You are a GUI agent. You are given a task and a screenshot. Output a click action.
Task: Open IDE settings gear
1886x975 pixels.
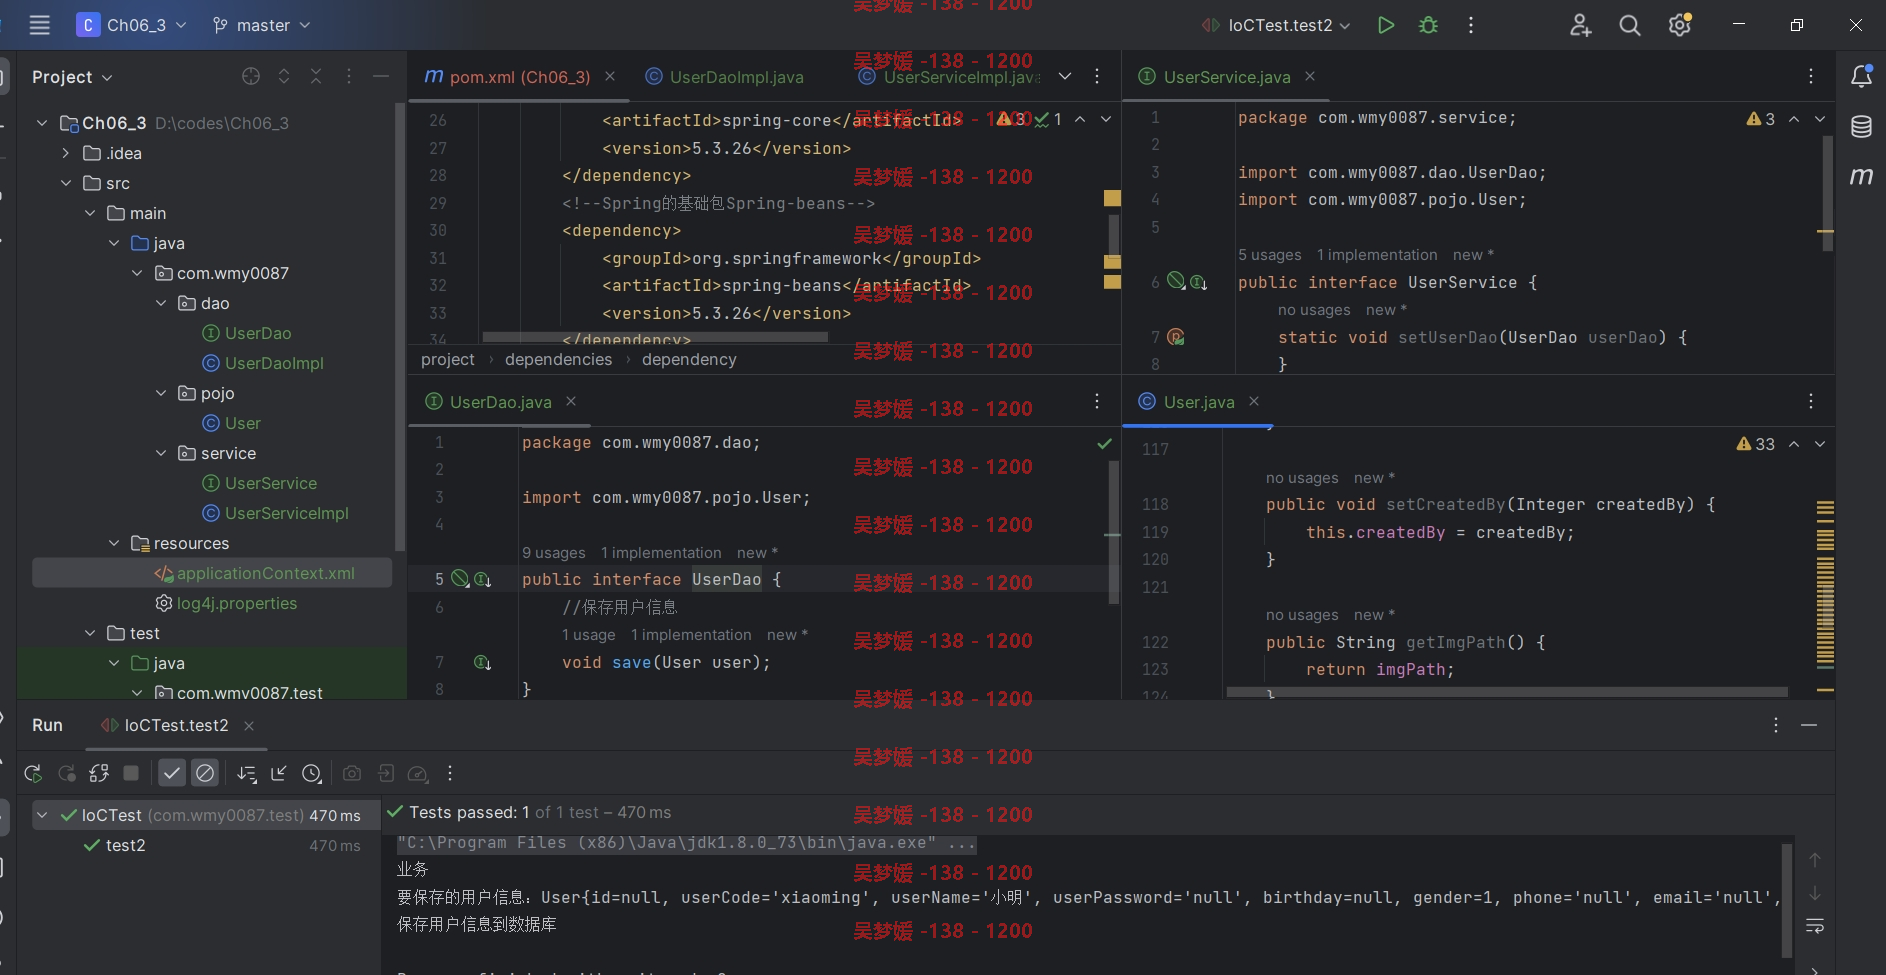pyautogui.click(x=1680, y=25)
